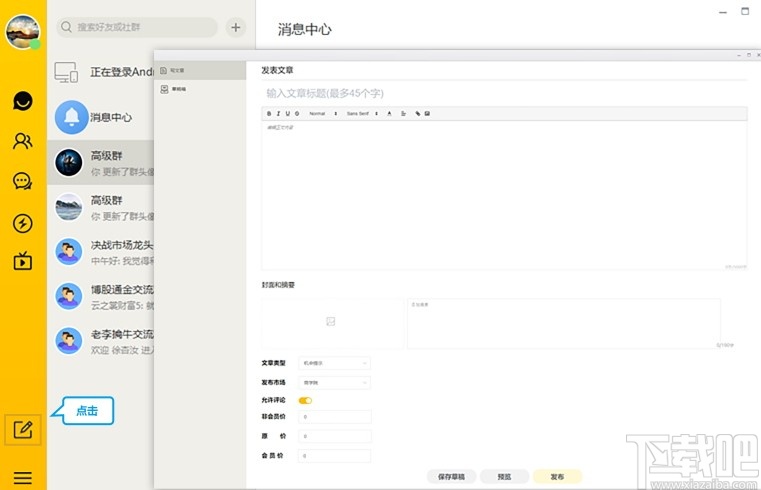Click the cover image upload placeholder
This screenshot has width=761, height=490.
coord(331,322)
